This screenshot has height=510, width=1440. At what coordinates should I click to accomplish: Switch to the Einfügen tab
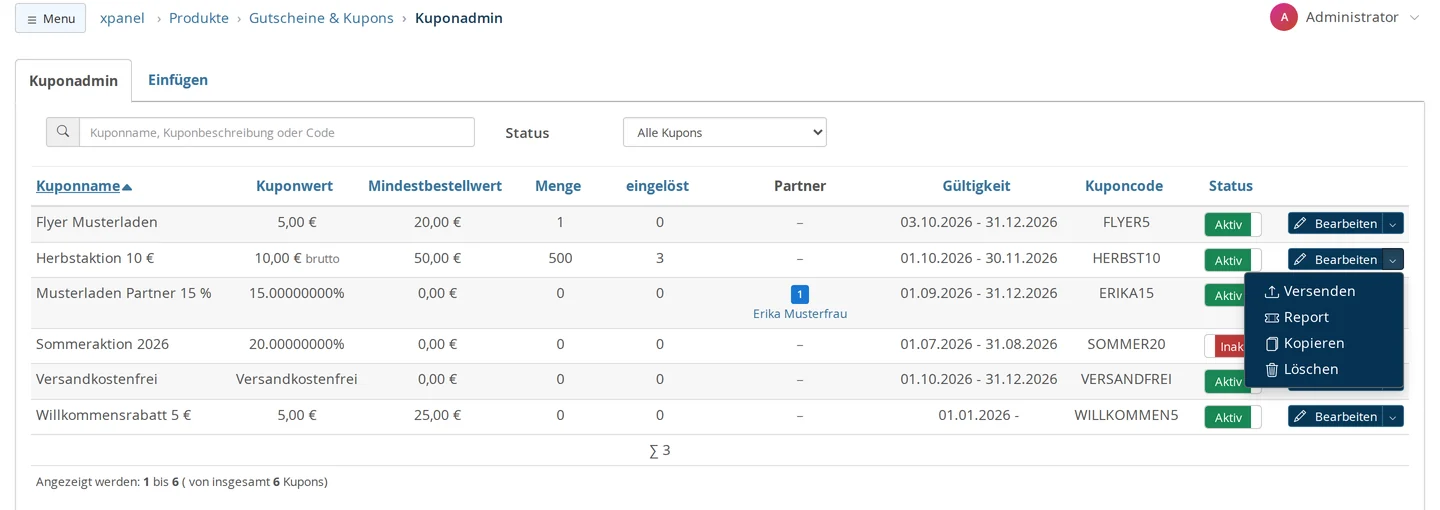click(178, 80)
